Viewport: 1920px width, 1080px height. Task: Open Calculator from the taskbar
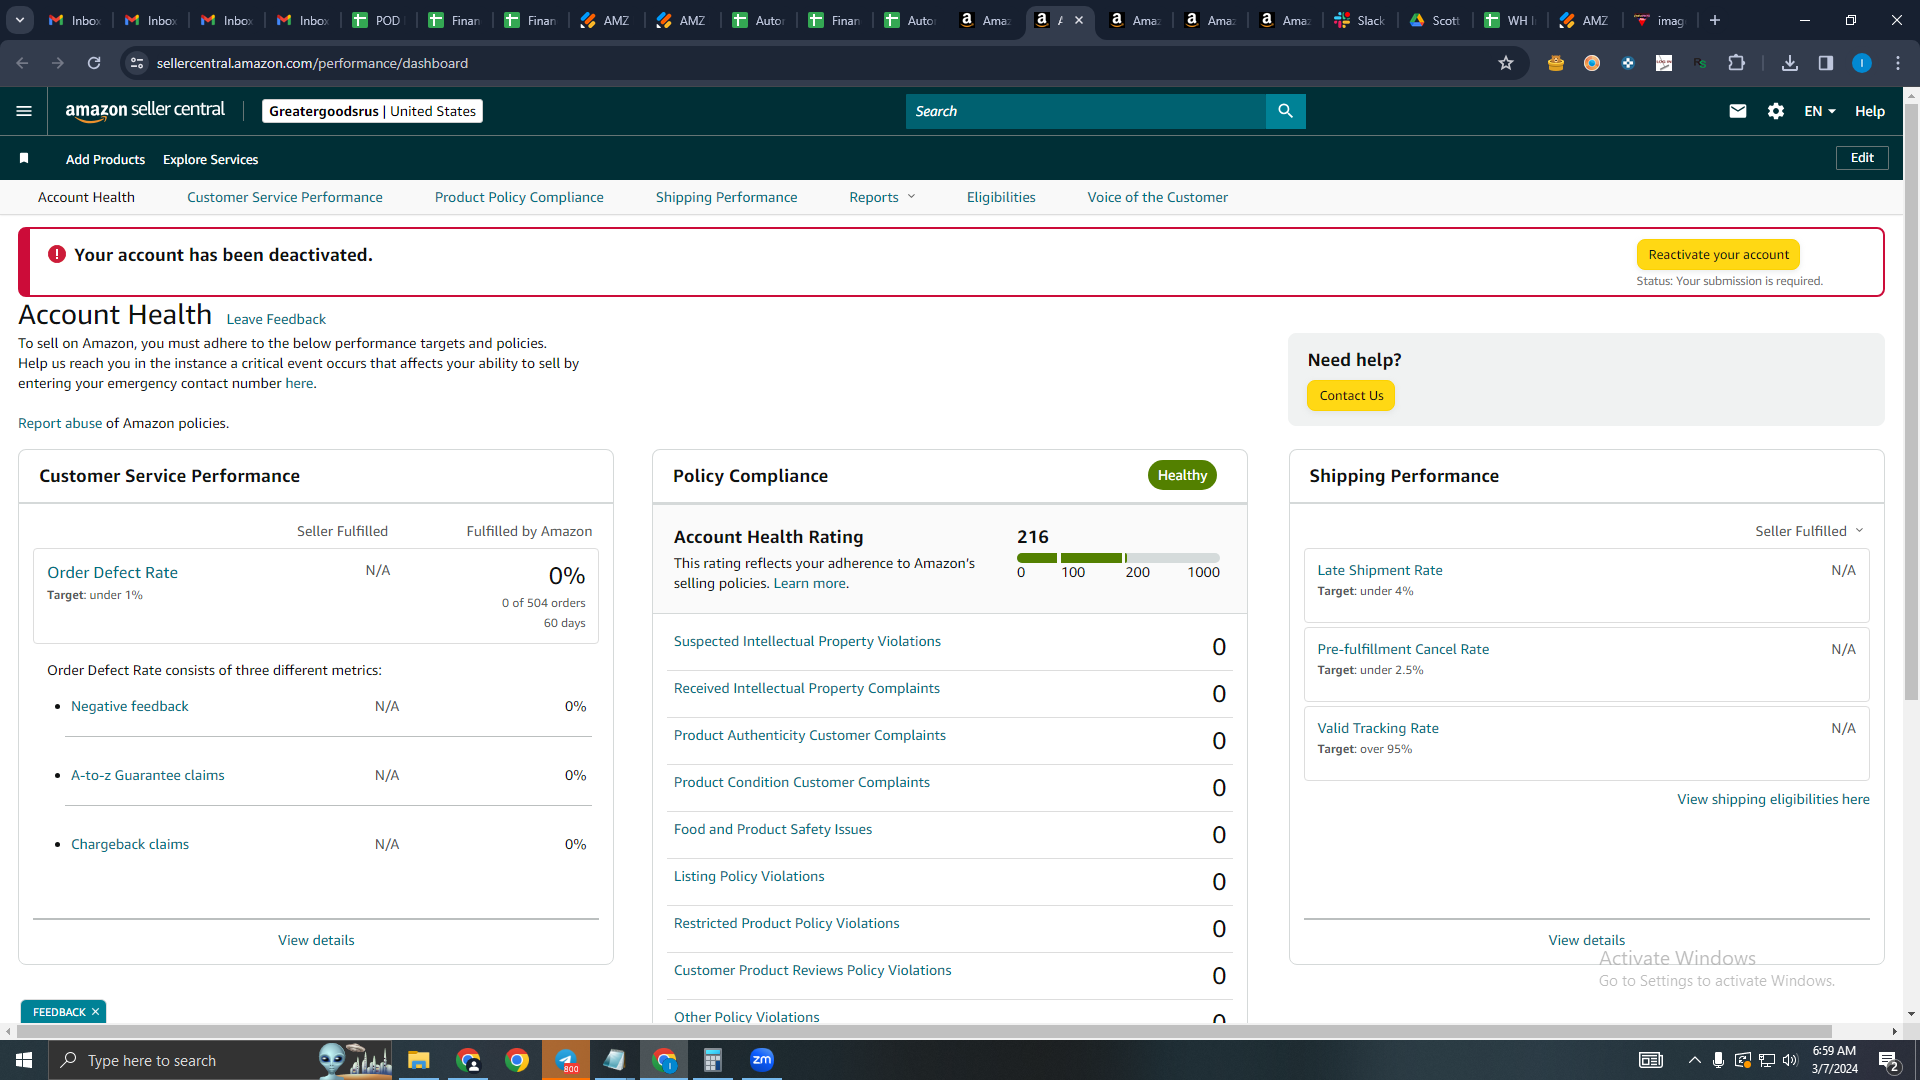(712, 1060)
